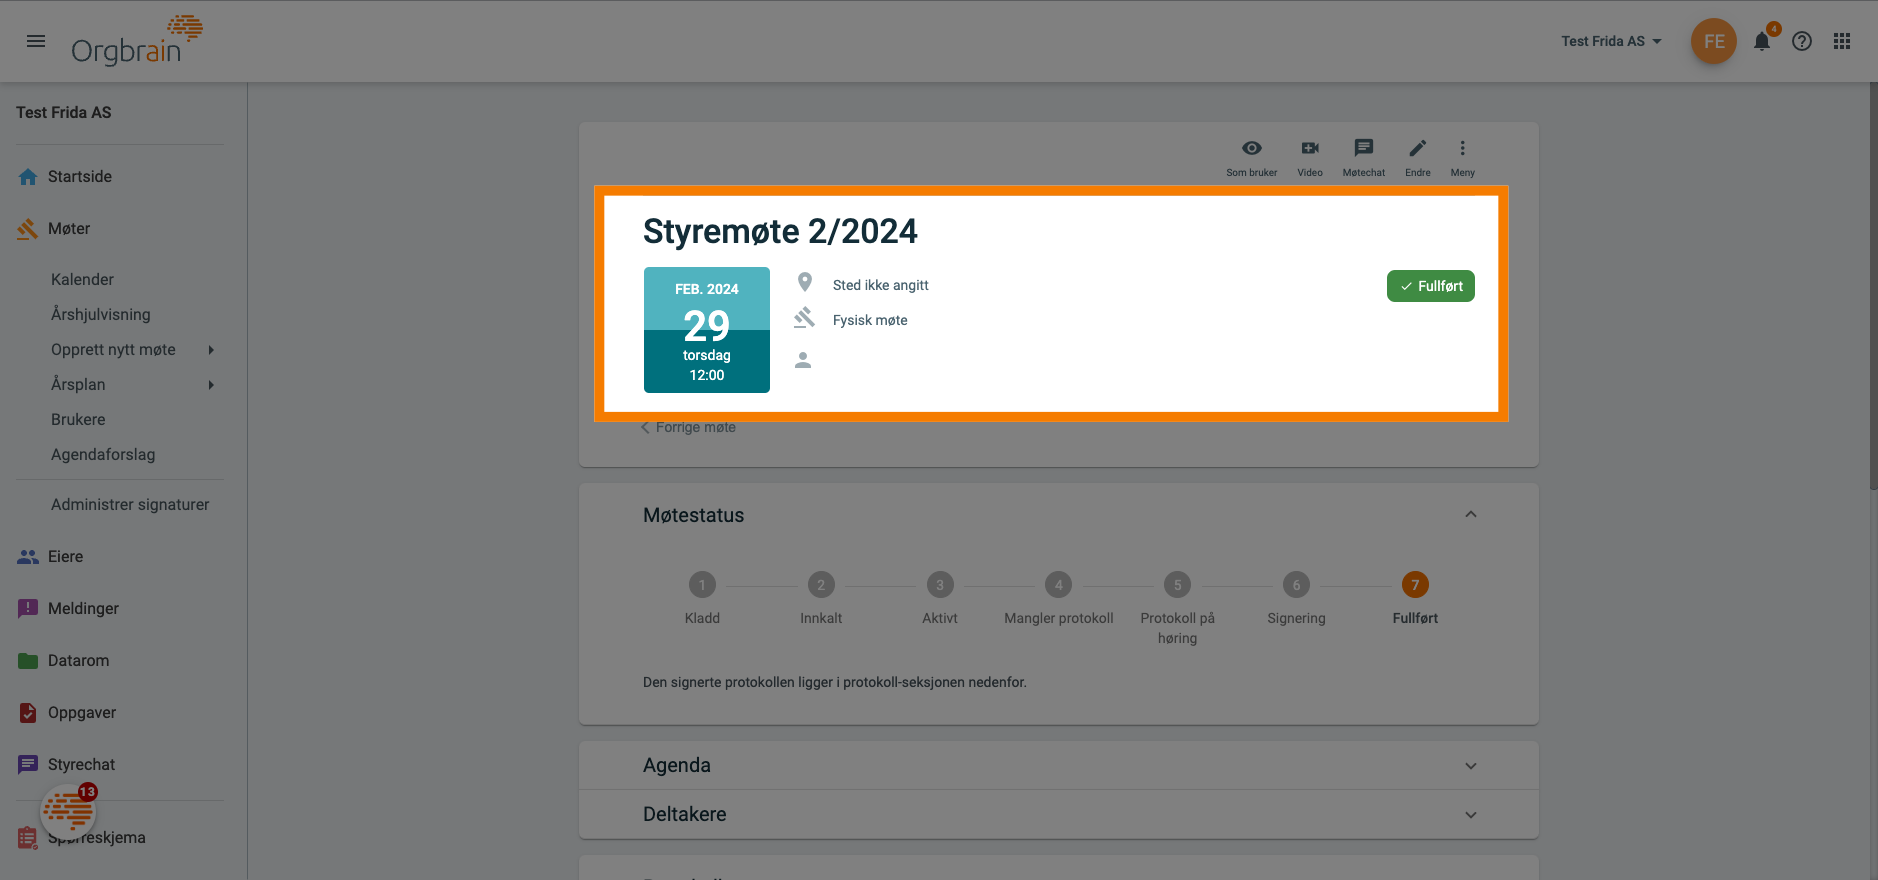Select step 2 Innkalt
Screen dimensions: 1878x880
(x=821, y=585)
